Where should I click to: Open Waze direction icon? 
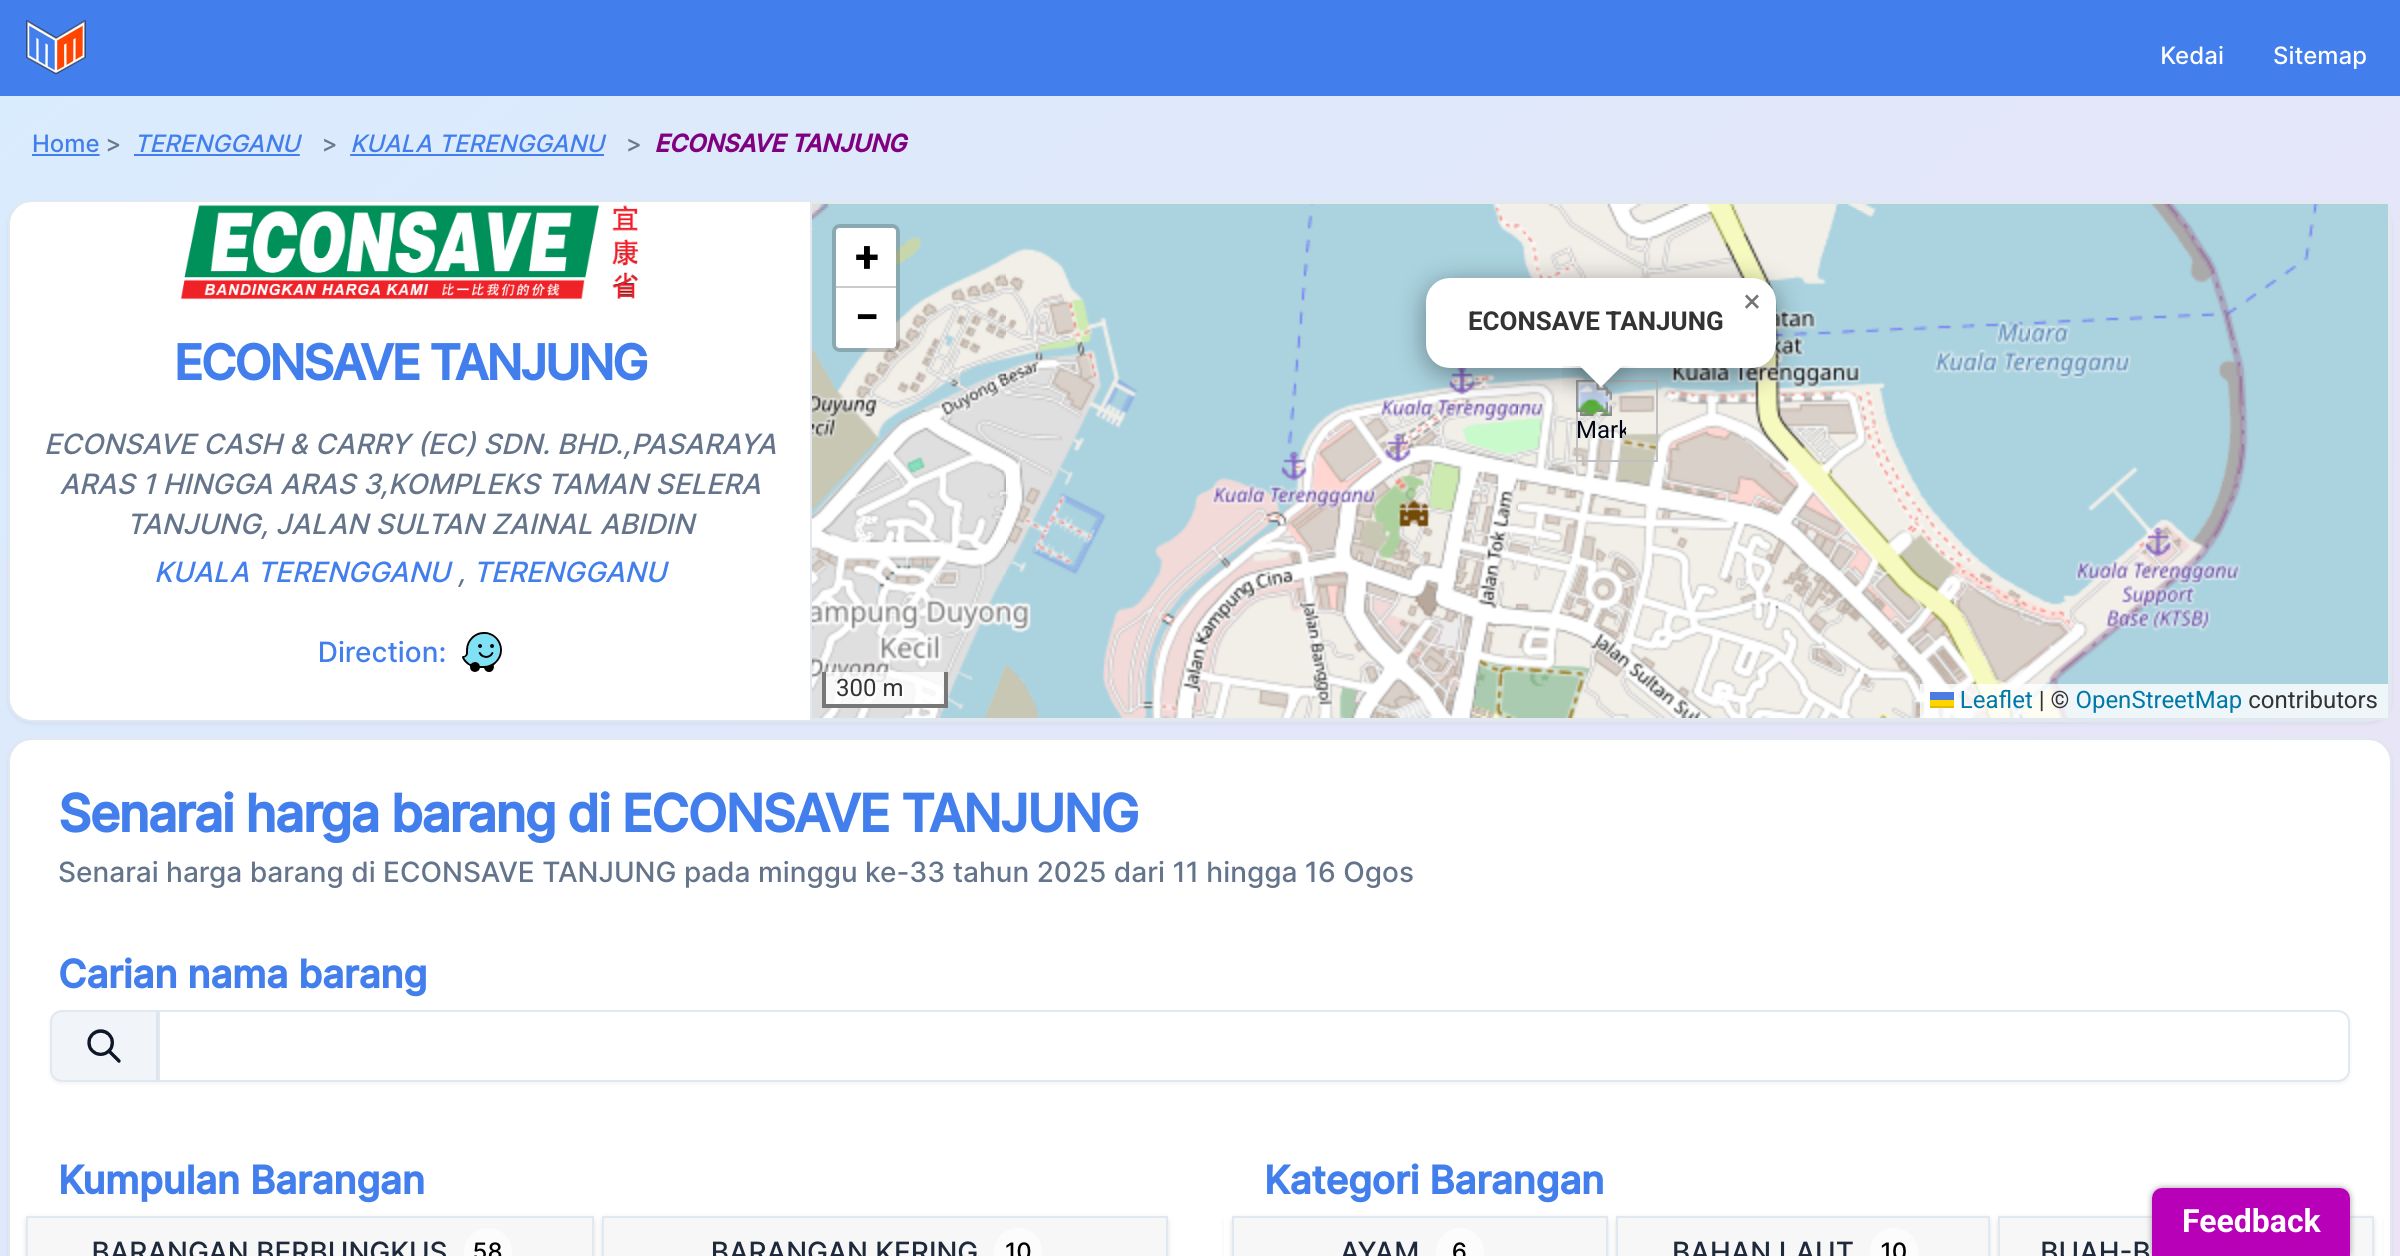tap(482, 652)
